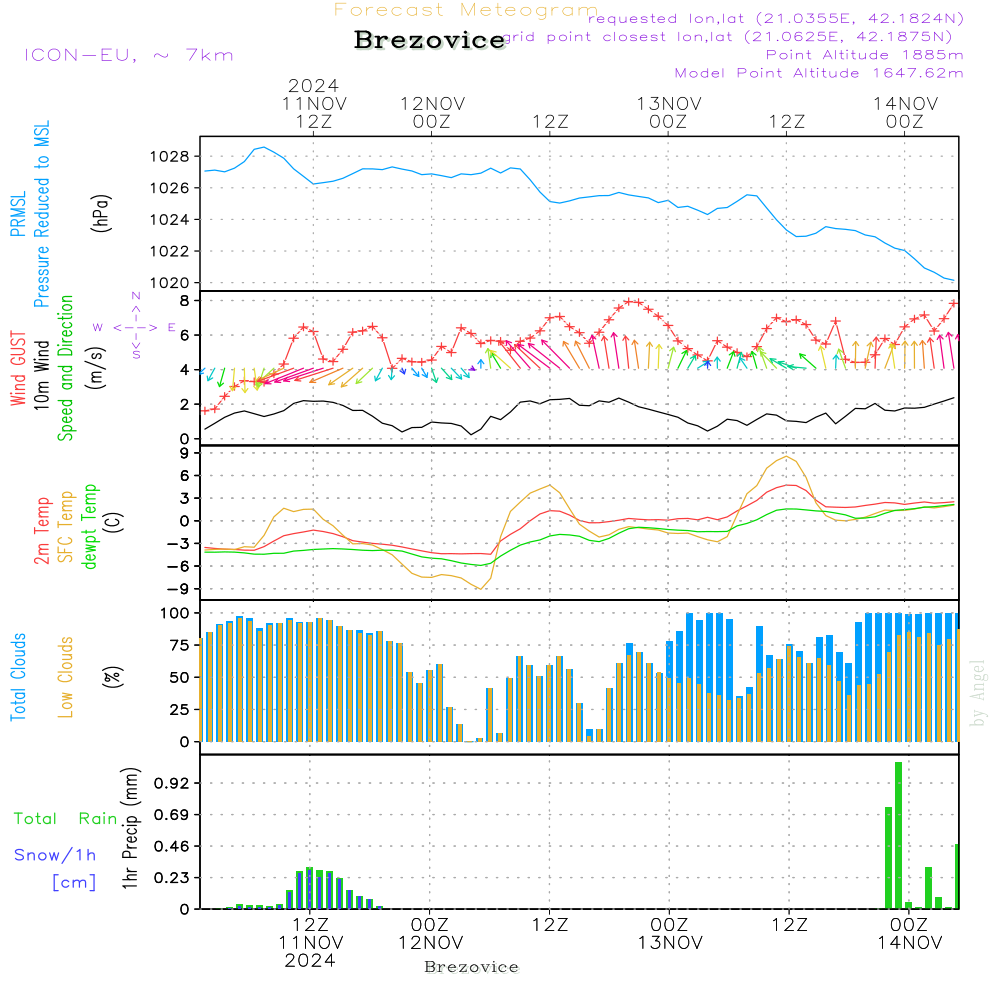The image size is (1000, 1000).
Task: Select the '(%)' cloud unit label
Action: [x=112, y=677]
